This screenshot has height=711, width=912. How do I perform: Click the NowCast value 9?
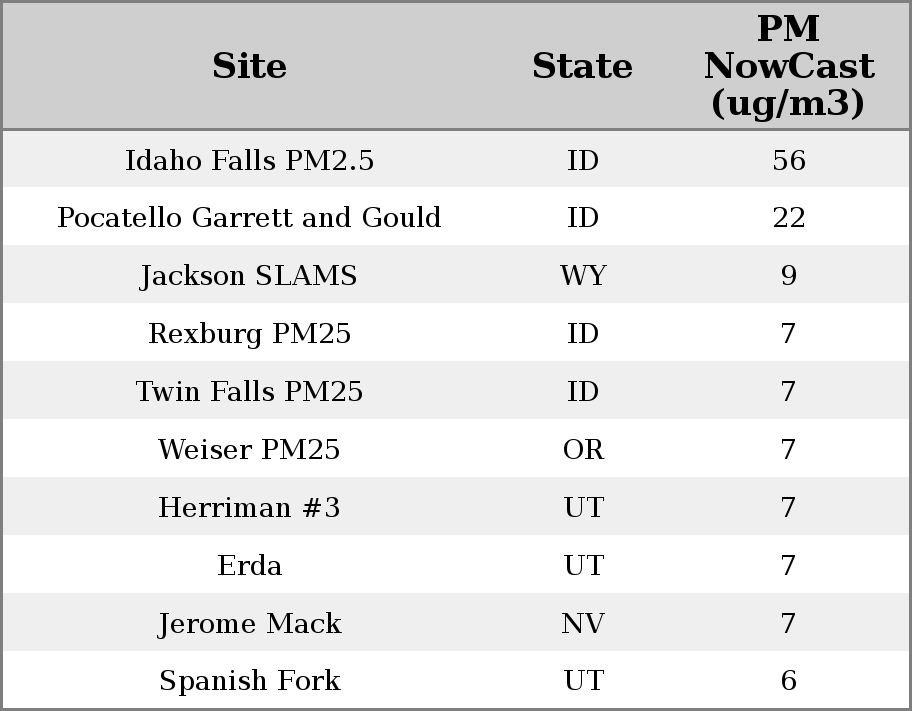point(788,276)
